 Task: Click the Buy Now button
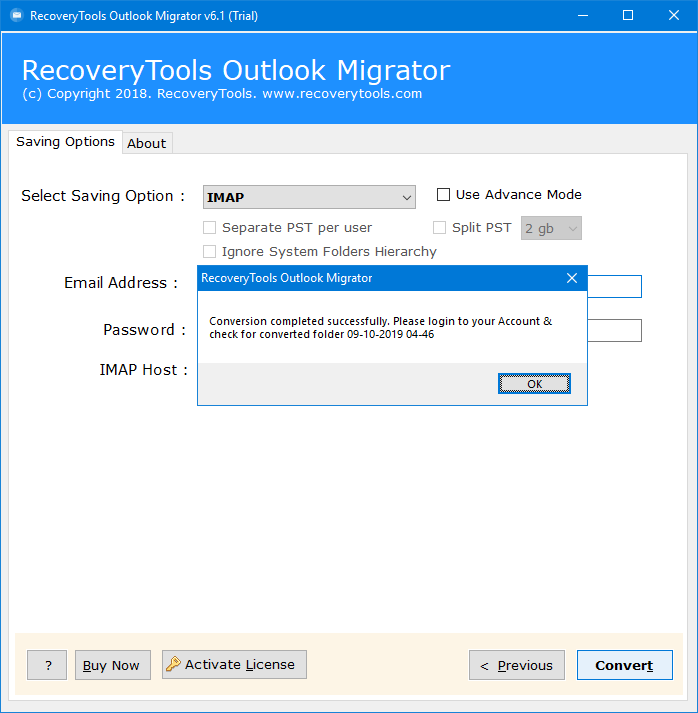coord(112,665)
